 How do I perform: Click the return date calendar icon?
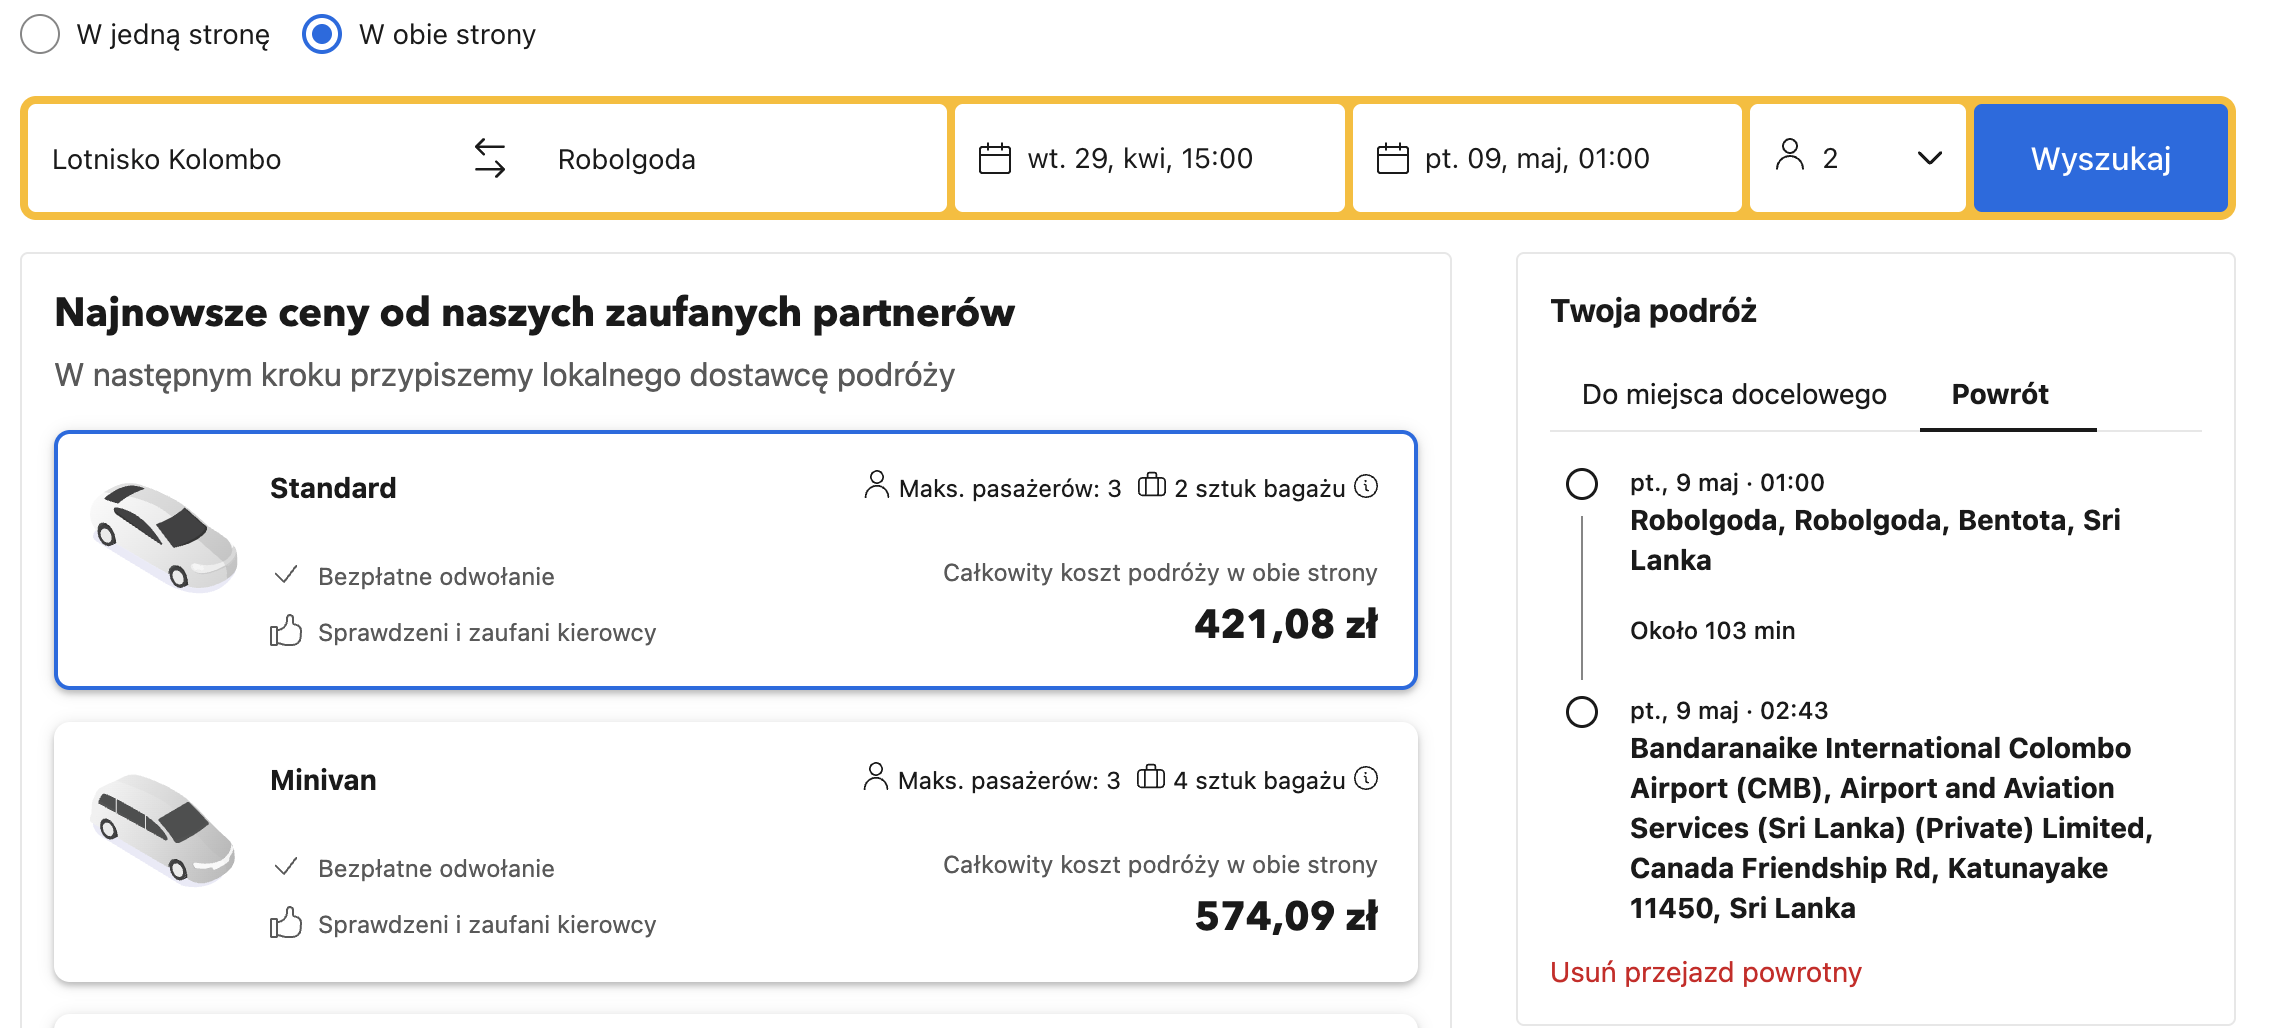pos(1392,158)
